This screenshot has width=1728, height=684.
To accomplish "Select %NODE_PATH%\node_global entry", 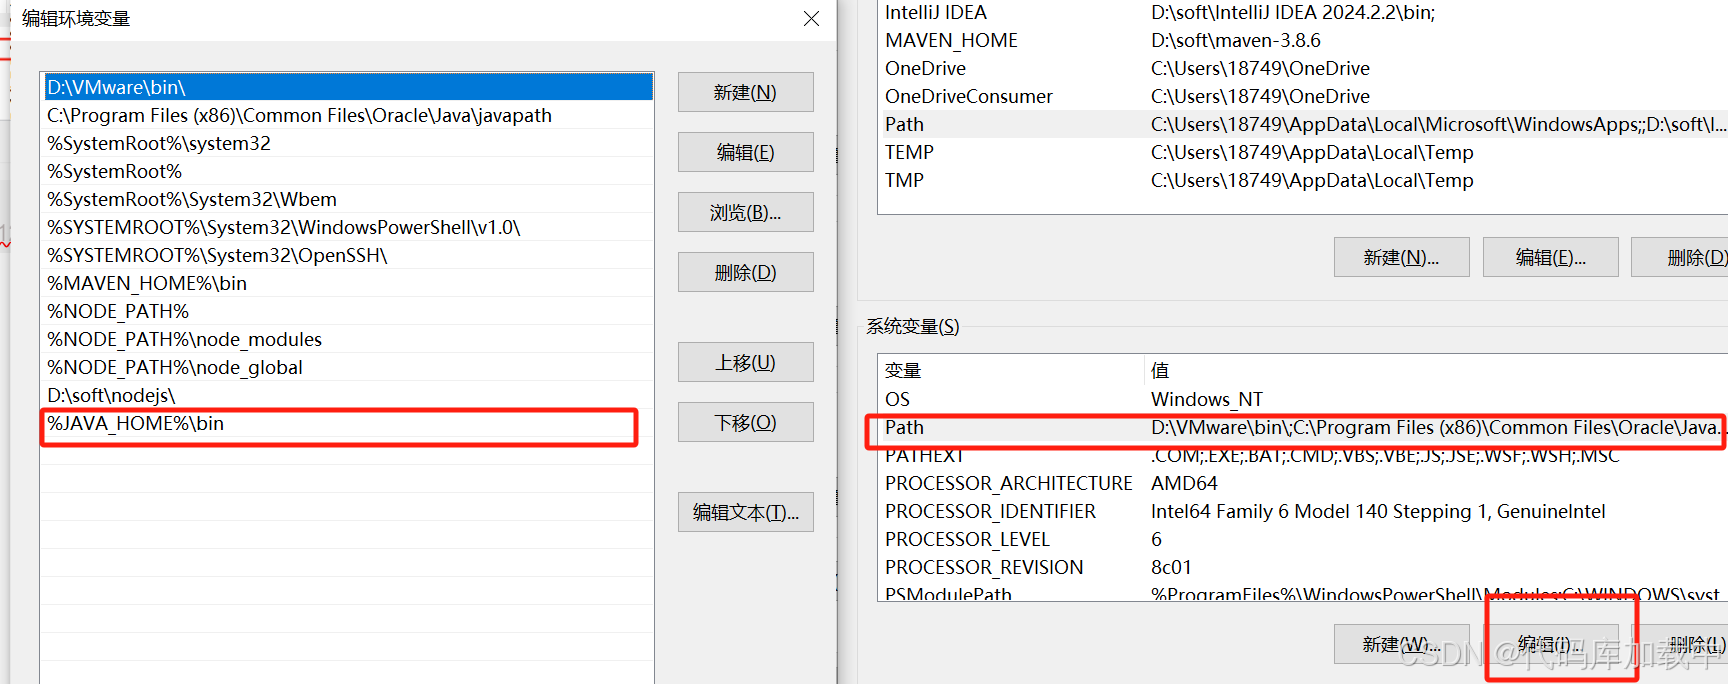I will (x=348, y=367).
